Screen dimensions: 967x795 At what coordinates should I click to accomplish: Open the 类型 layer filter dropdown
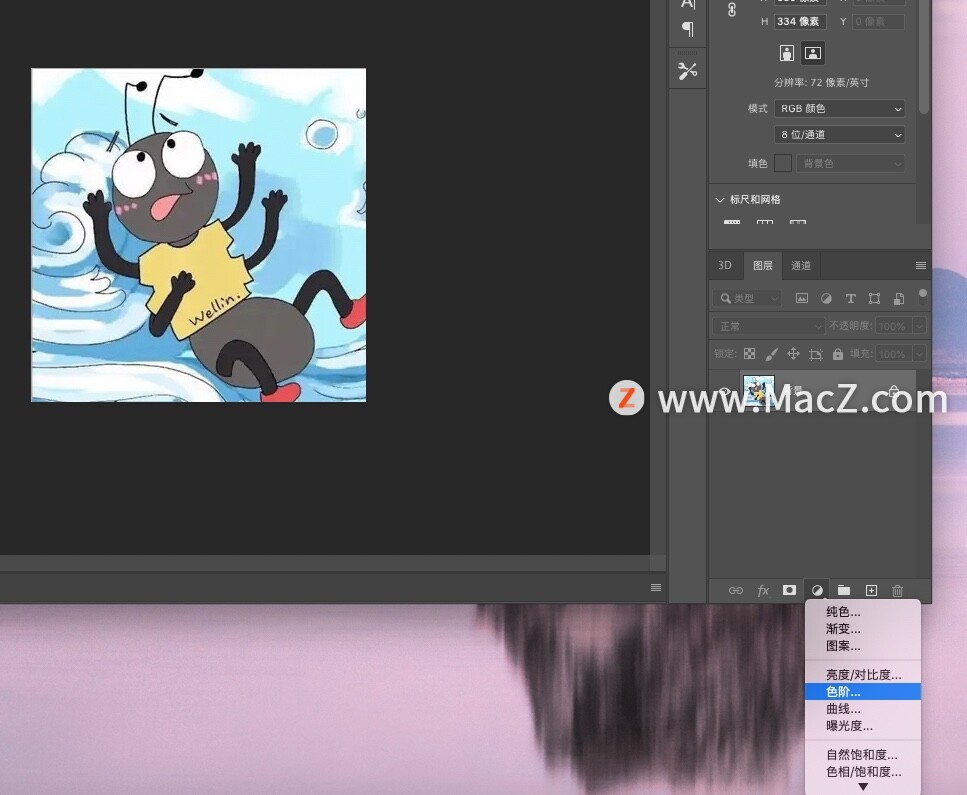point(747,299)
